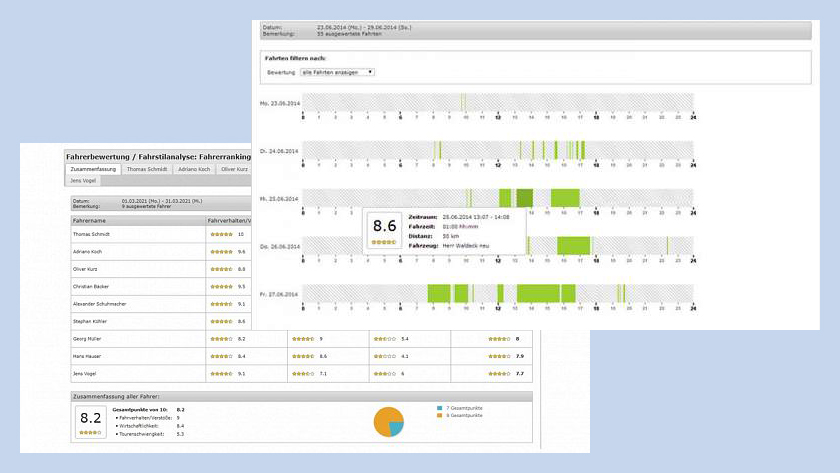Viewport: 840px width, 473px height.
Task: Click the Tourenschwierigkeit value 5.3
Action: [x=180, y=434]
